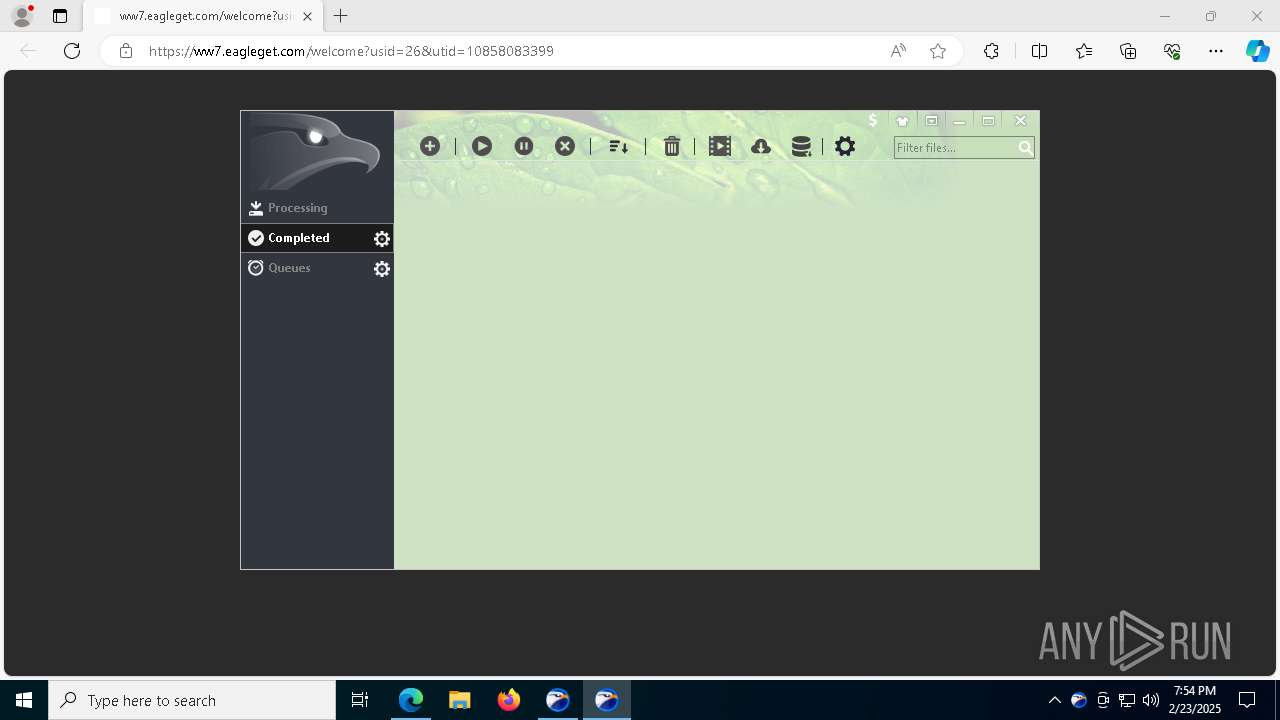Go back in the Edge browser
The width and height of the screenshot is (1280, 720).
tap(28, 51)
